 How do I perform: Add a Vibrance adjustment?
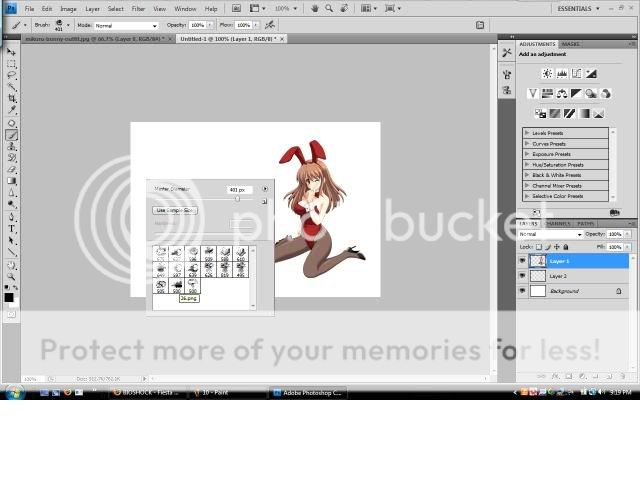tap(533, 93)
